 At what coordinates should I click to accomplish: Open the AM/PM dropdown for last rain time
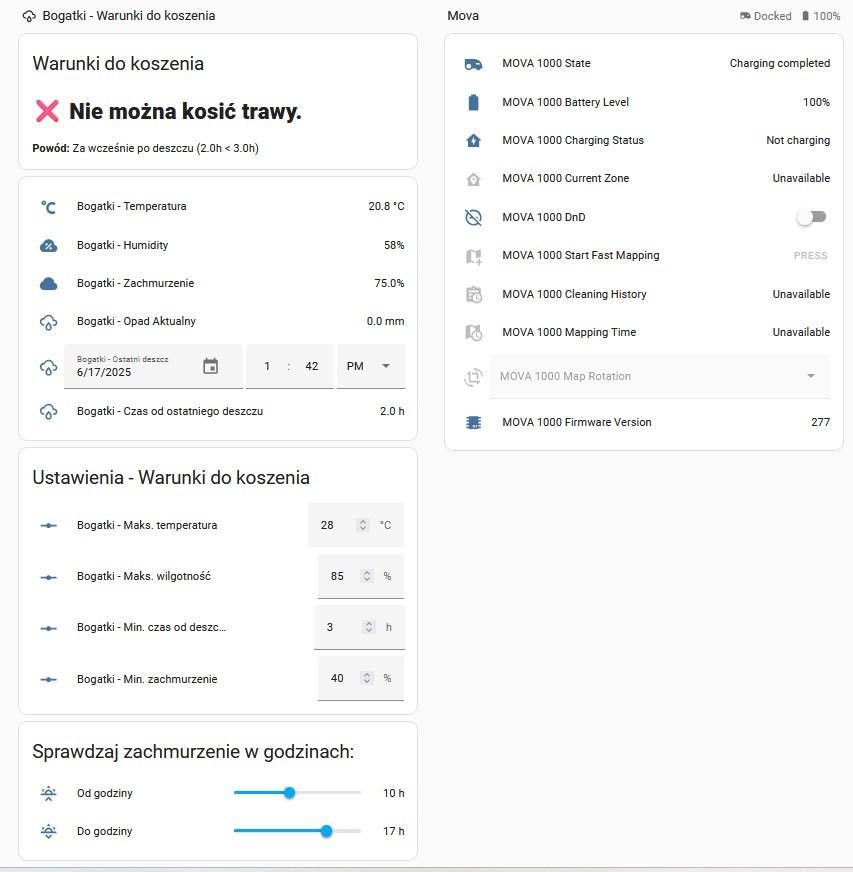click(x=370, y=366)
